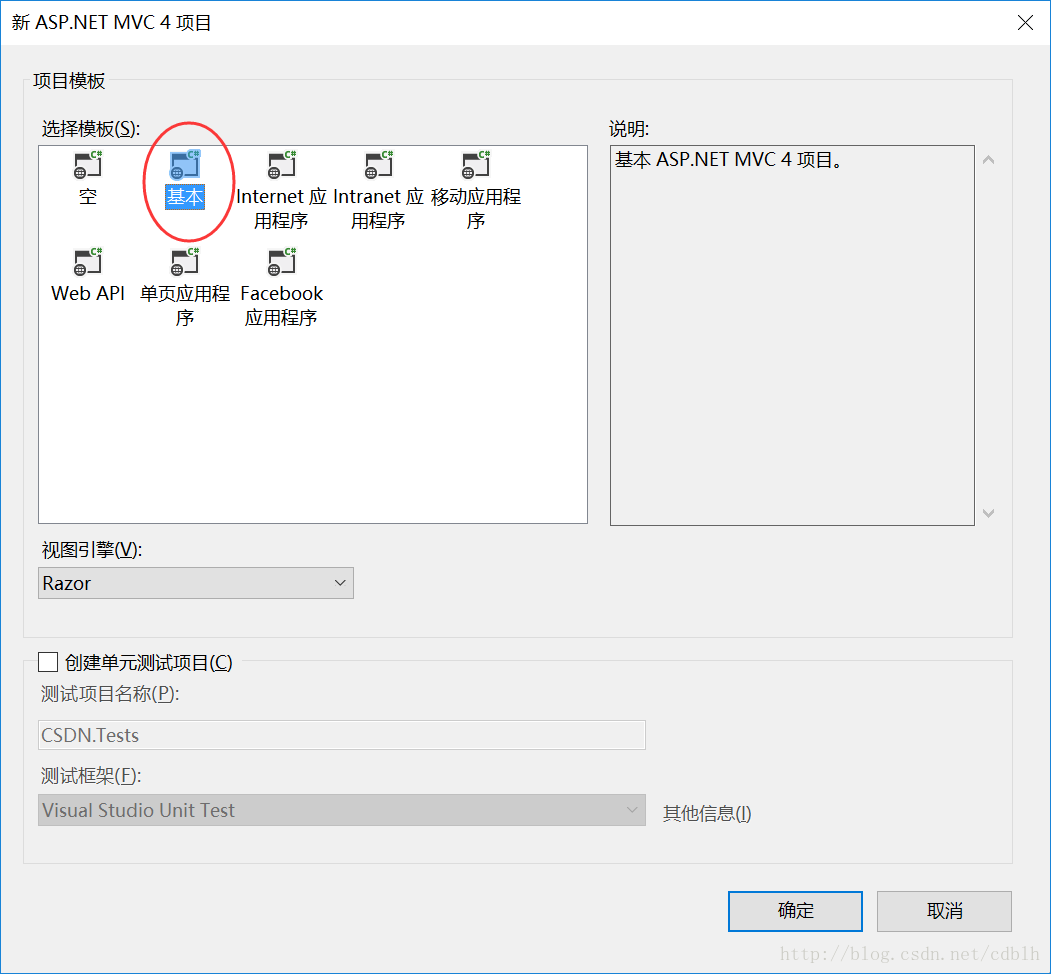The width and height of the screenshot is (1051, 974).
Task: Open the 测试框架 Visual Studio Unit Test dropdown
Action: (342, 810)
